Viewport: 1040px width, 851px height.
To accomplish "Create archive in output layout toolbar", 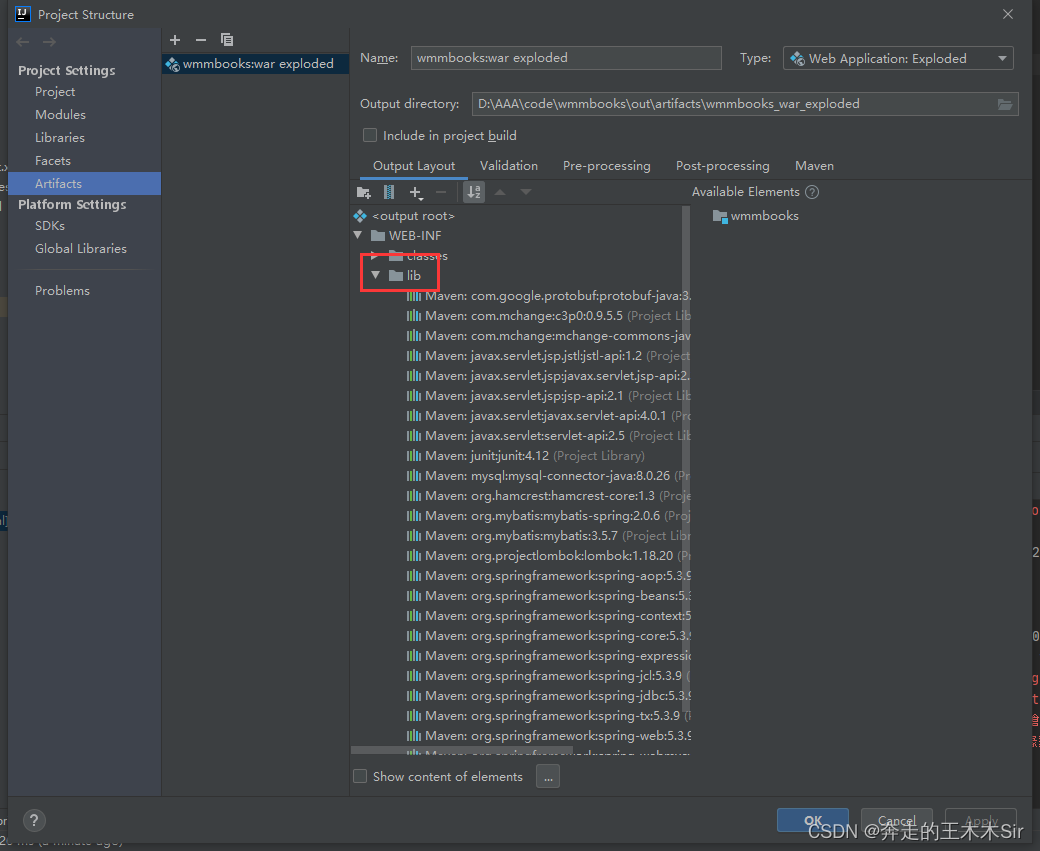I will pyautogui.click(x=389, y=192).
